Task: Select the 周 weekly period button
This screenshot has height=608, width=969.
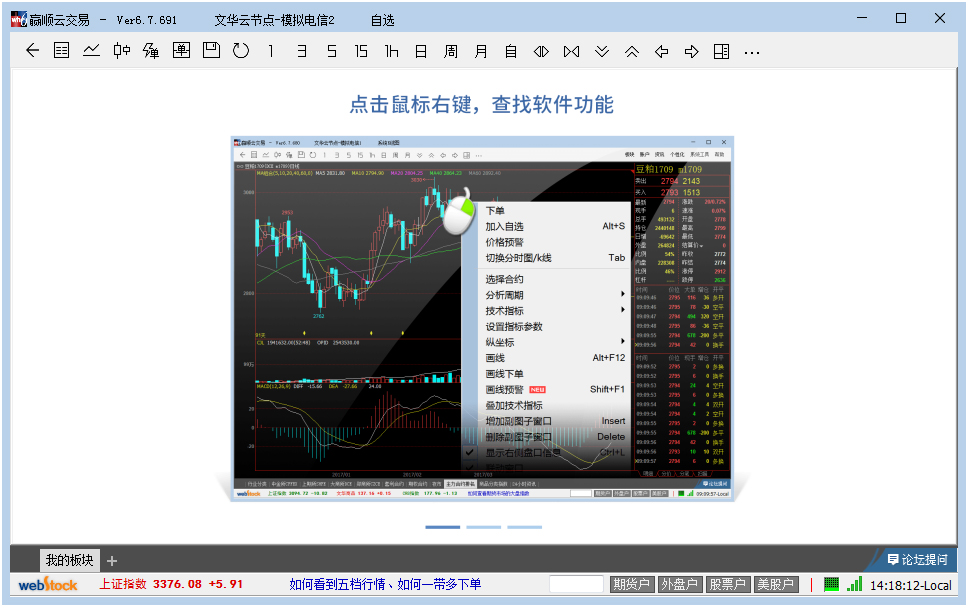Action: (451, 51)
